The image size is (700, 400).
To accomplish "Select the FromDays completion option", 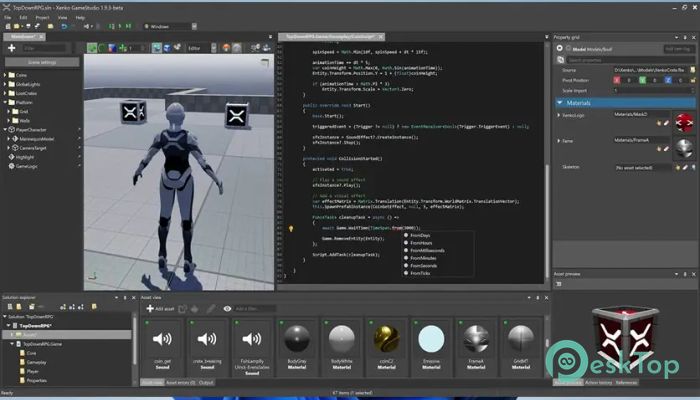I will [420, 235].
